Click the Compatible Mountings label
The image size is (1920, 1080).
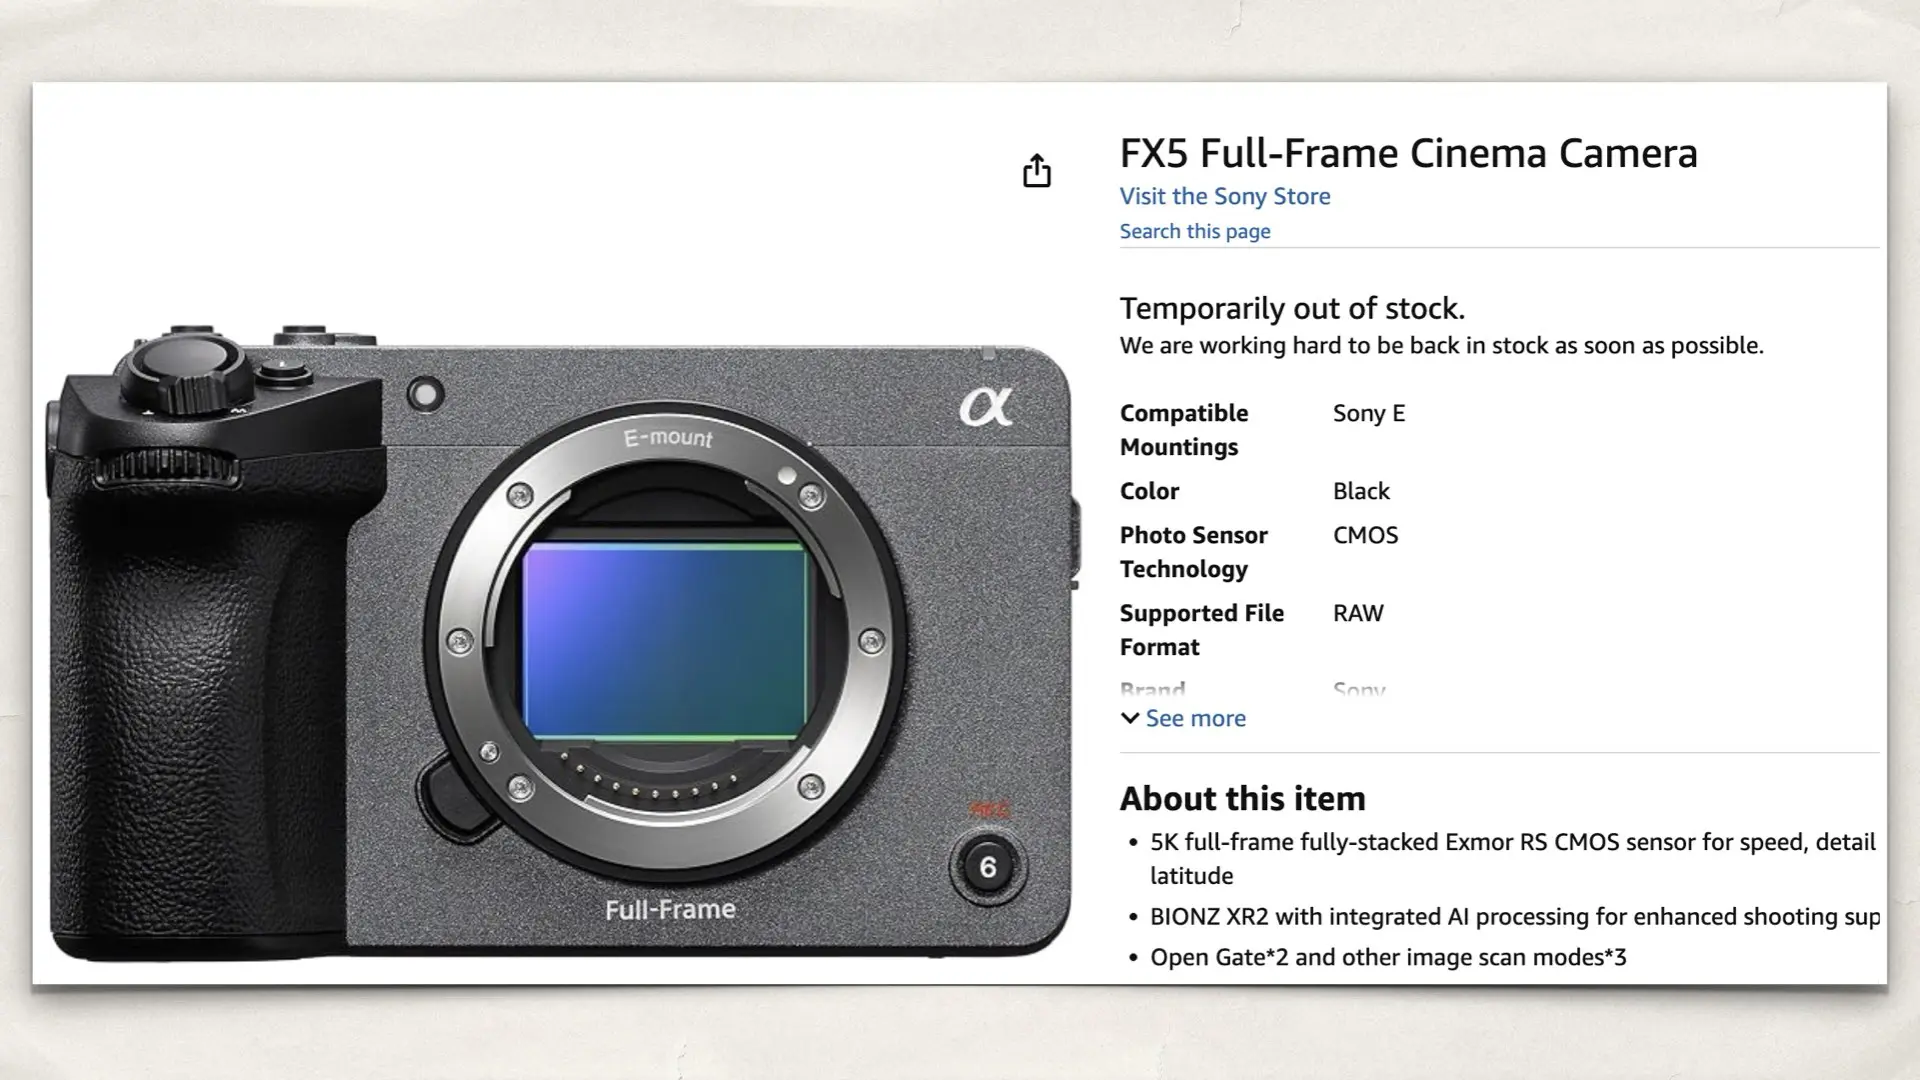coord(1184,430)
